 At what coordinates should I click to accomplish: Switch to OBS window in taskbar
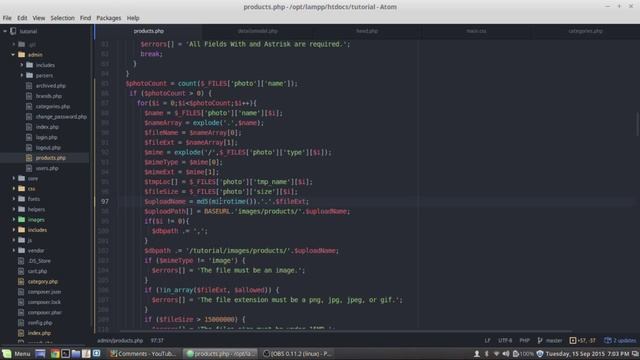298,353
